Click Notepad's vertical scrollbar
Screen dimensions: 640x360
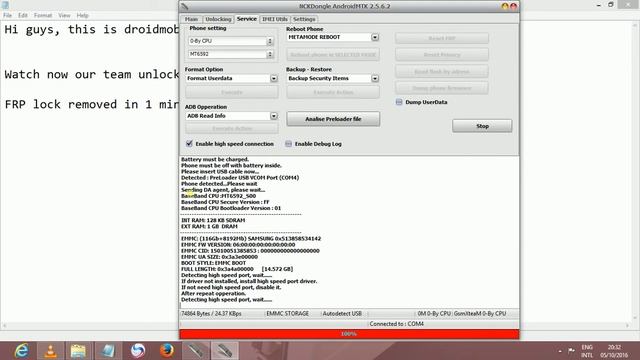coord(635,171)
